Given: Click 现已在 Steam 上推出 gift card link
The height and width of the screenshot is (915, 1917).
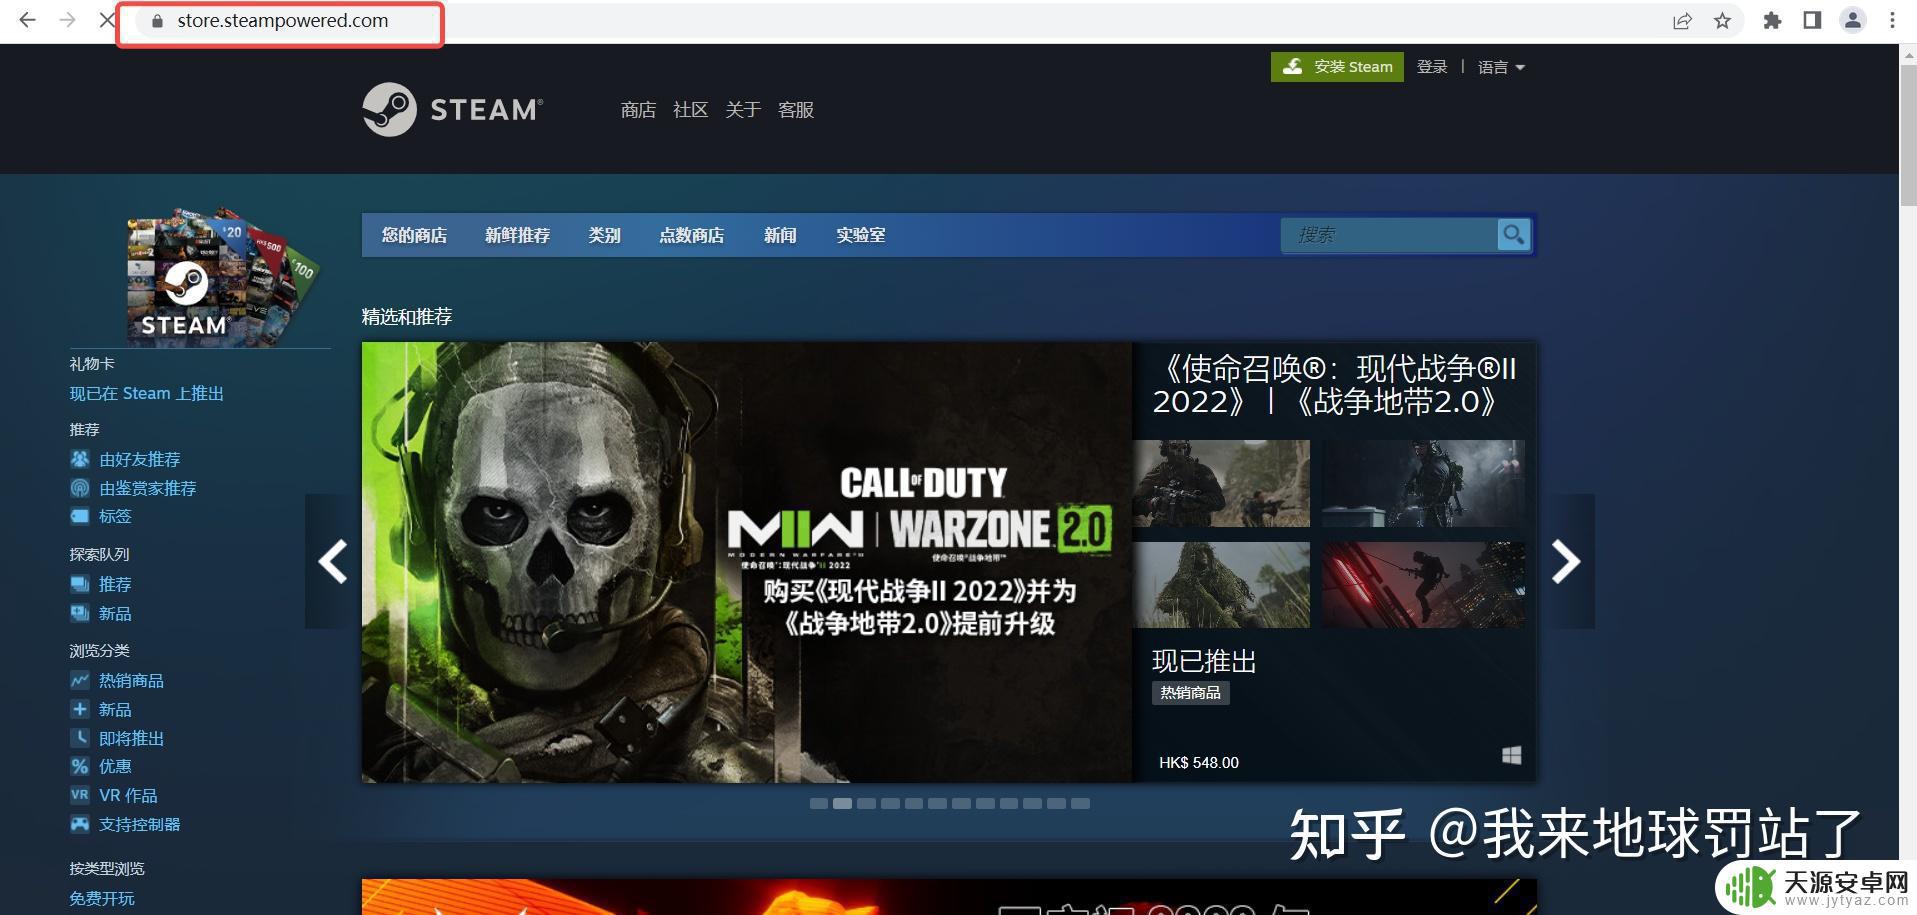Looking at the screenshot, I should click(146, 394).
